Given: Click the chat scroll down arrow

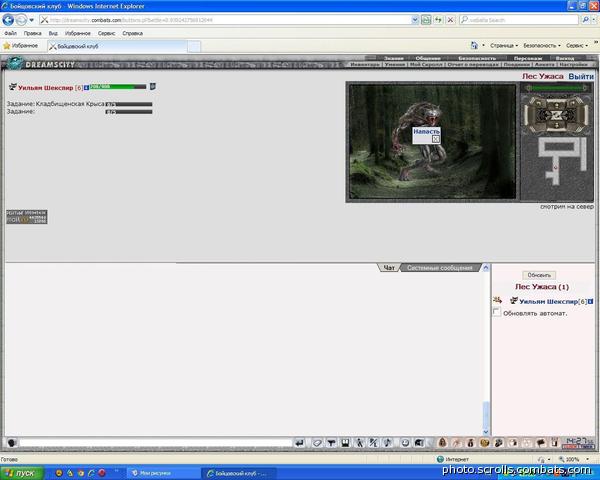Looking at the screenshot, I should (486, 432).
